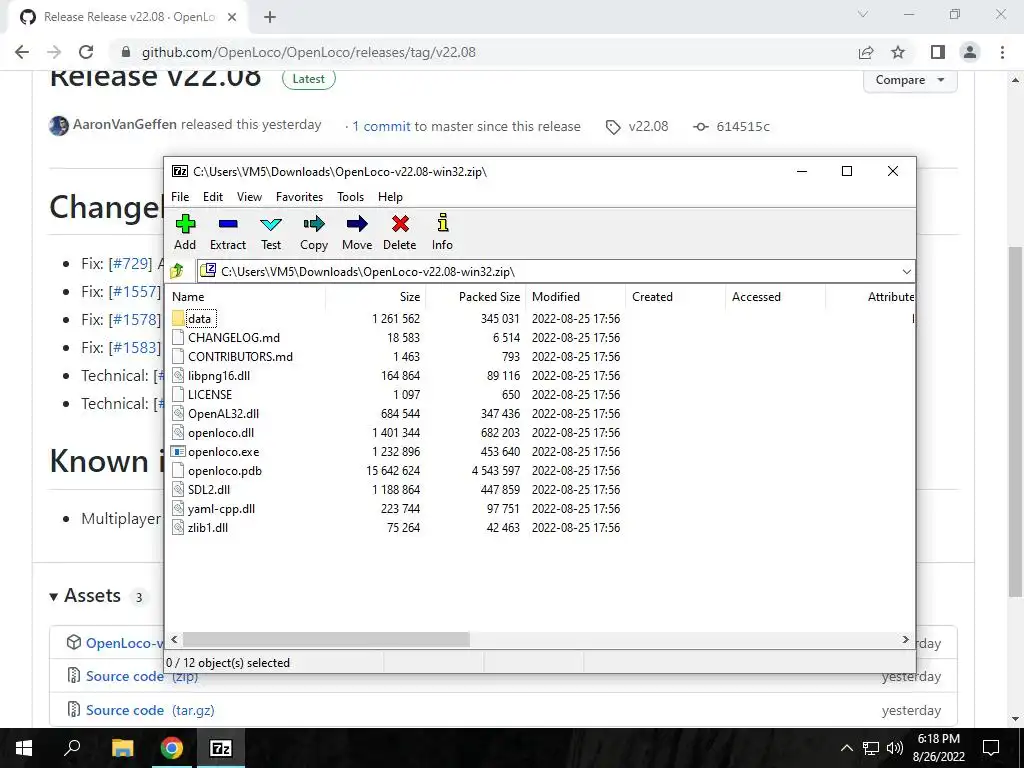Expand the 7-Zip address path dropdown
The height and width of the screenshot is (768, 1024).
[906, 271]
